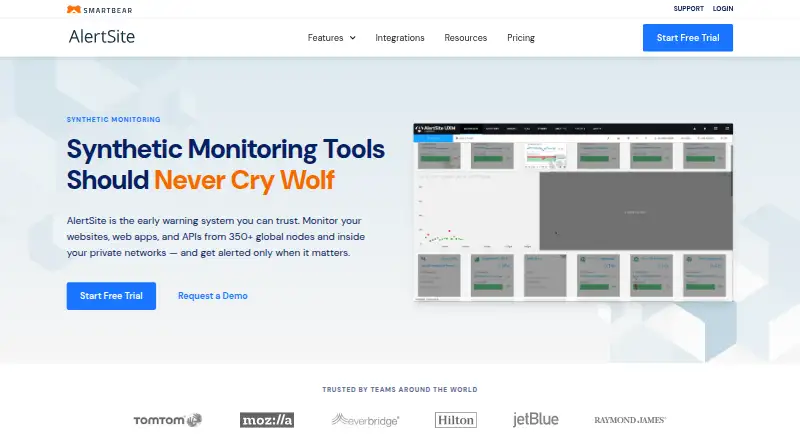The width and height of the screenshot is (800, 440).
Task: Click the TomTom logo
Action: pyautogui.click(x=168, y=420)
